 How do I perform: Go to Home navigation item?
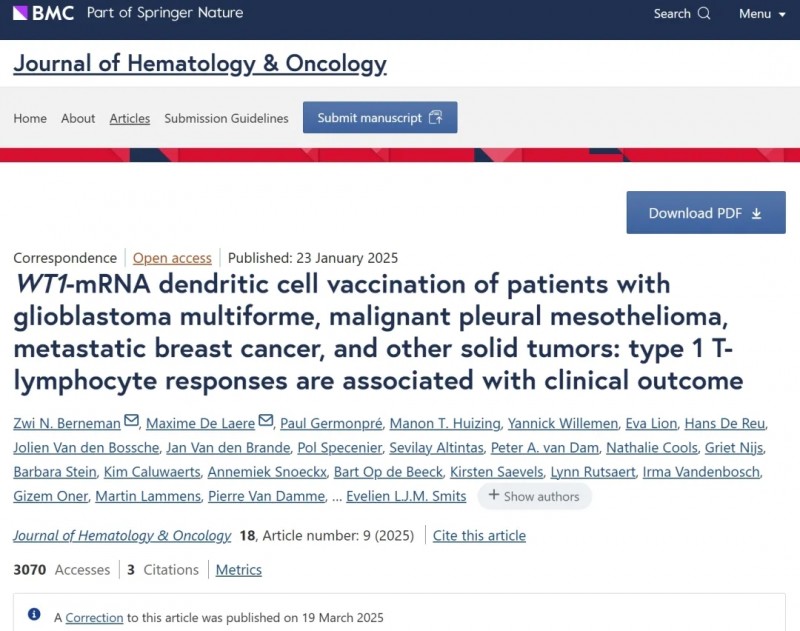click(x=30, y=118)
